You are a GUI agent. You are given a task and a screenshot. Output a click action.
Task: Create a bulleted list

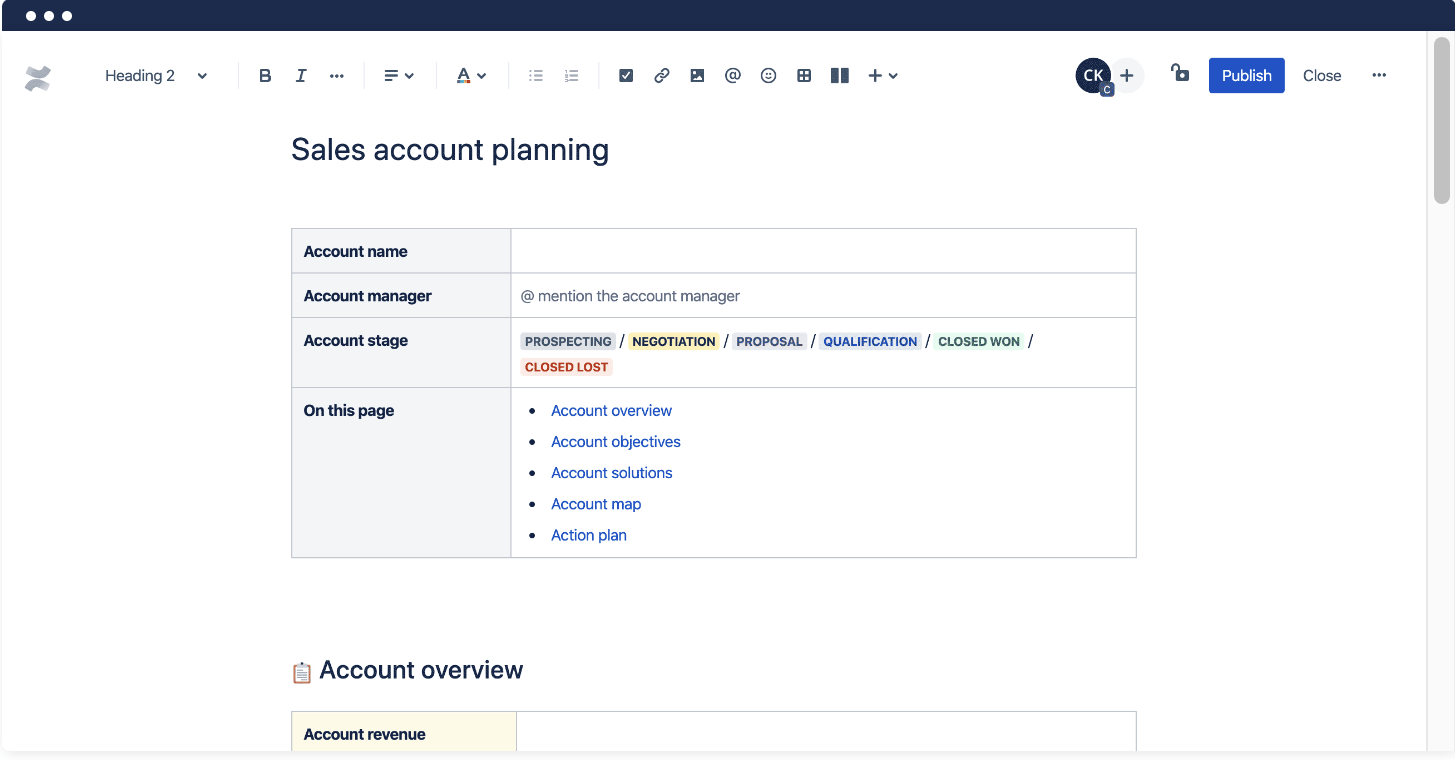(535, 75)
